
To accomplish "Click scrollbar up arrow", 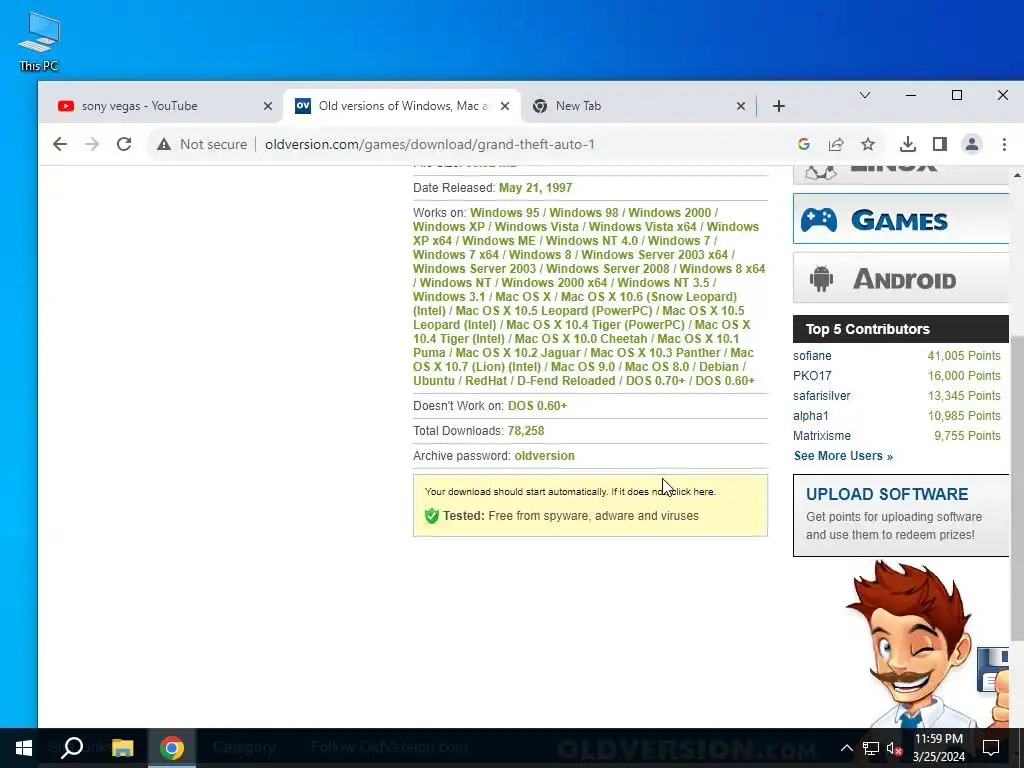I will click(1016, 175).
